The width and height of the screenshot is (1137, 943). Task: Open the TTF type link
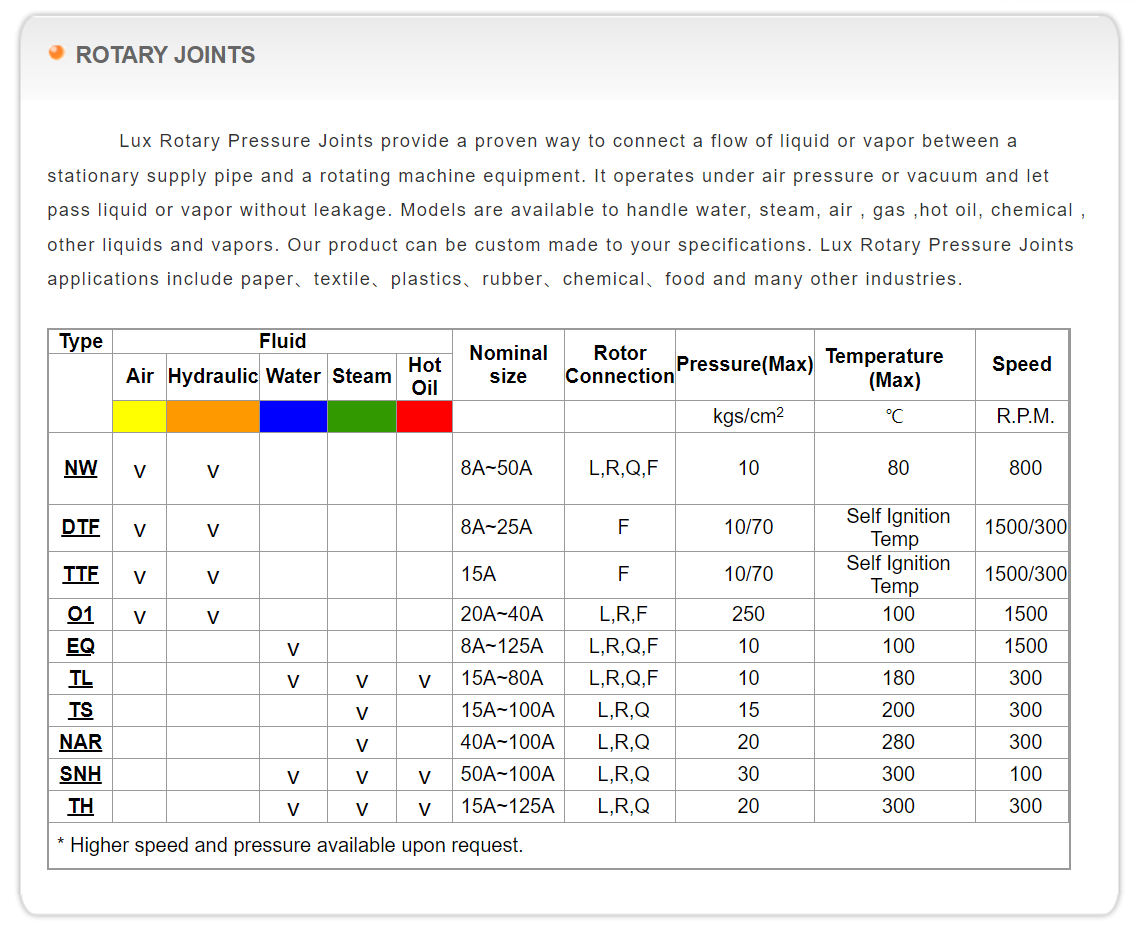coord(80,575)
